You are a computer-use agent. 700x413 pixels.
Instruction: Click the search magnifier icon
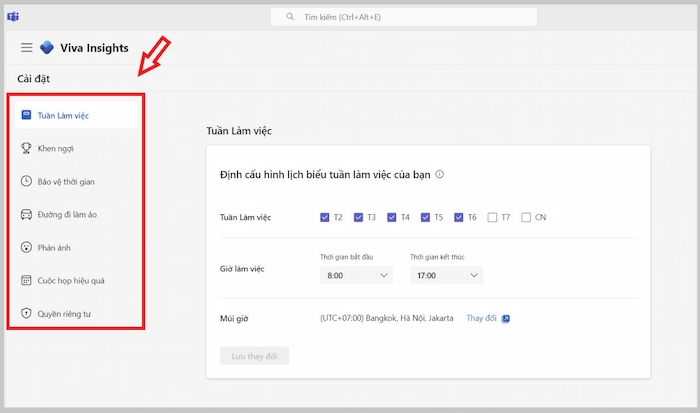(290, 17)
